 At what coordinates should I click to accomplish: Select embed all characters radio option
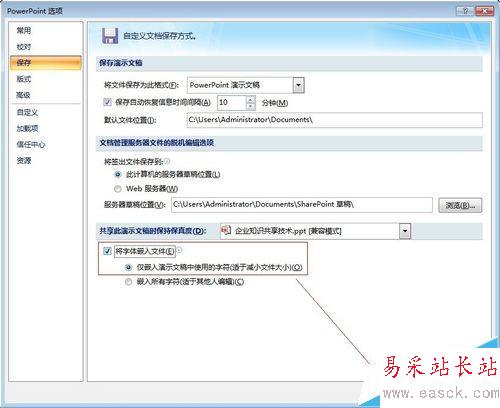point(128,282)
